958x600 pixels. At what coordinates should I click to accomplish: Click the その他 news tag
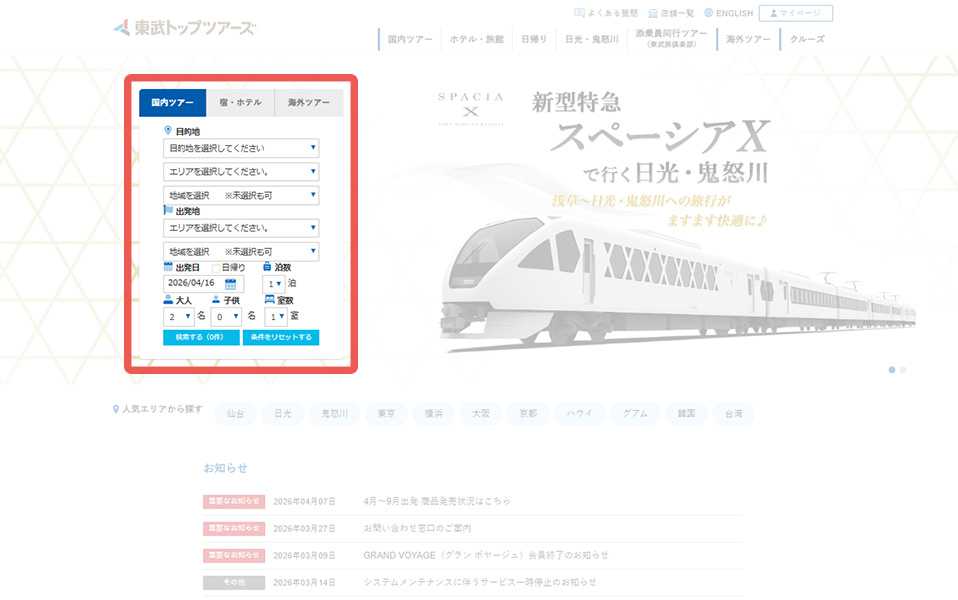click(234, 582)
